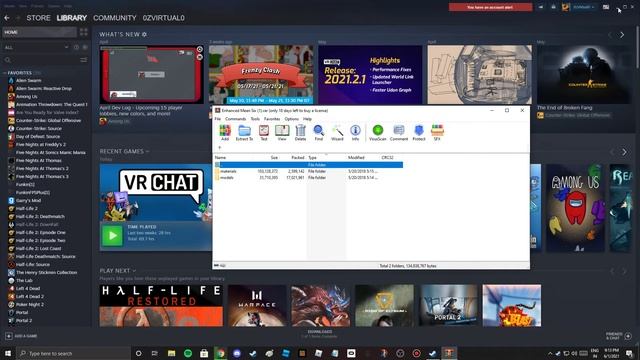Open the Warface Play Next thumbnail
The width and height of the screenshot is (640, 360).
pos(257,305)
